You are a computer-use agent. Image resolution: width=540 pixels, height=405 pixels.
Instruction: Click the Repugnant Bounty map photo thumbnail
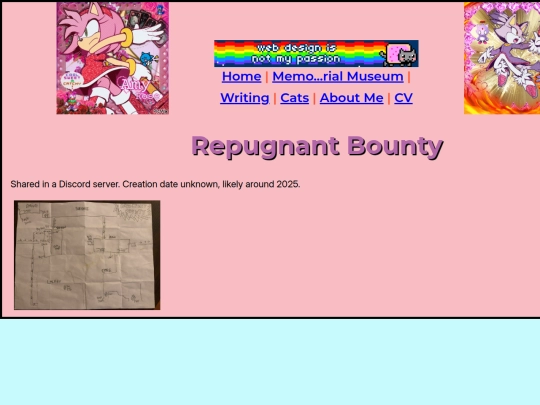pos(87,255)
